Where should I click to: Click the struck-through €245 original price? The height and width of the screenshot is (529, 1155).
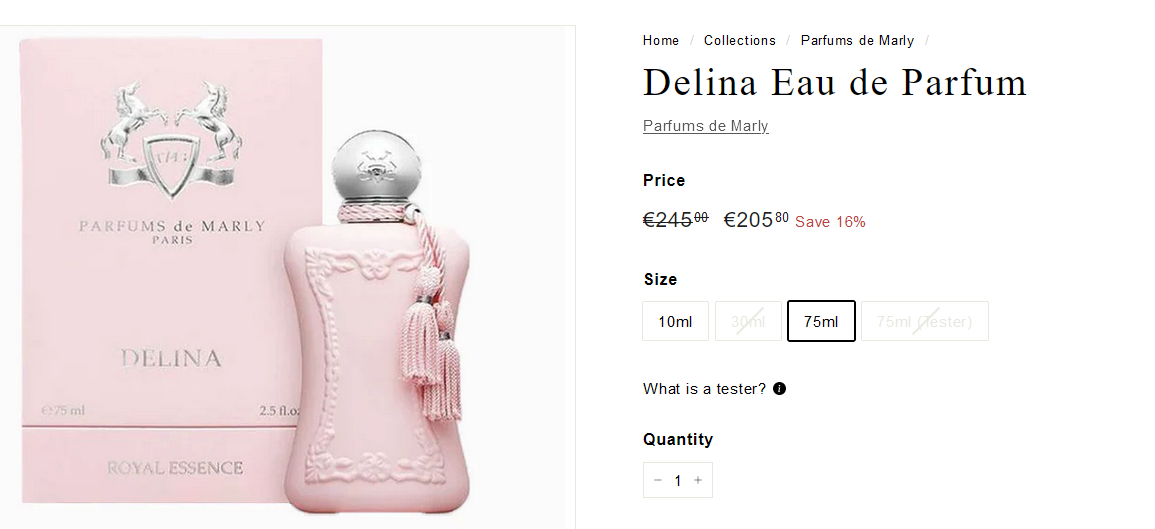(675, 220)
